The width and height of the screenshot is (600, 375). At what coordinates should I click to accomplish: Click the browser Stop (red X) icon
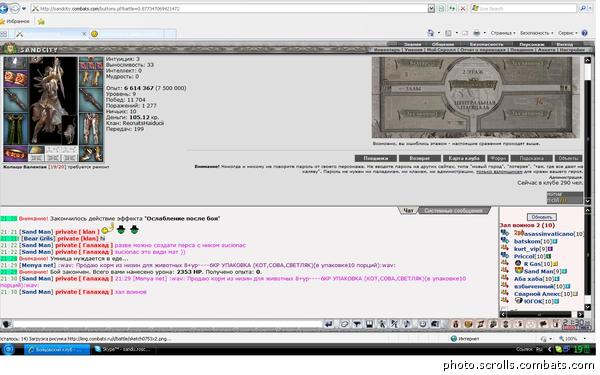pos(463,8)
